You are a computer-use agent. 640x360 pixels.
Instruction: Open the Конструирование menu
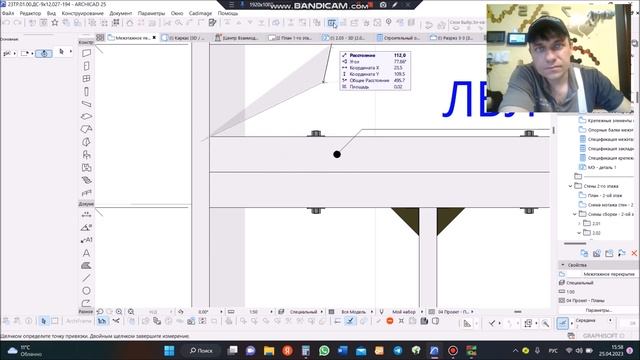coord(82,13)
